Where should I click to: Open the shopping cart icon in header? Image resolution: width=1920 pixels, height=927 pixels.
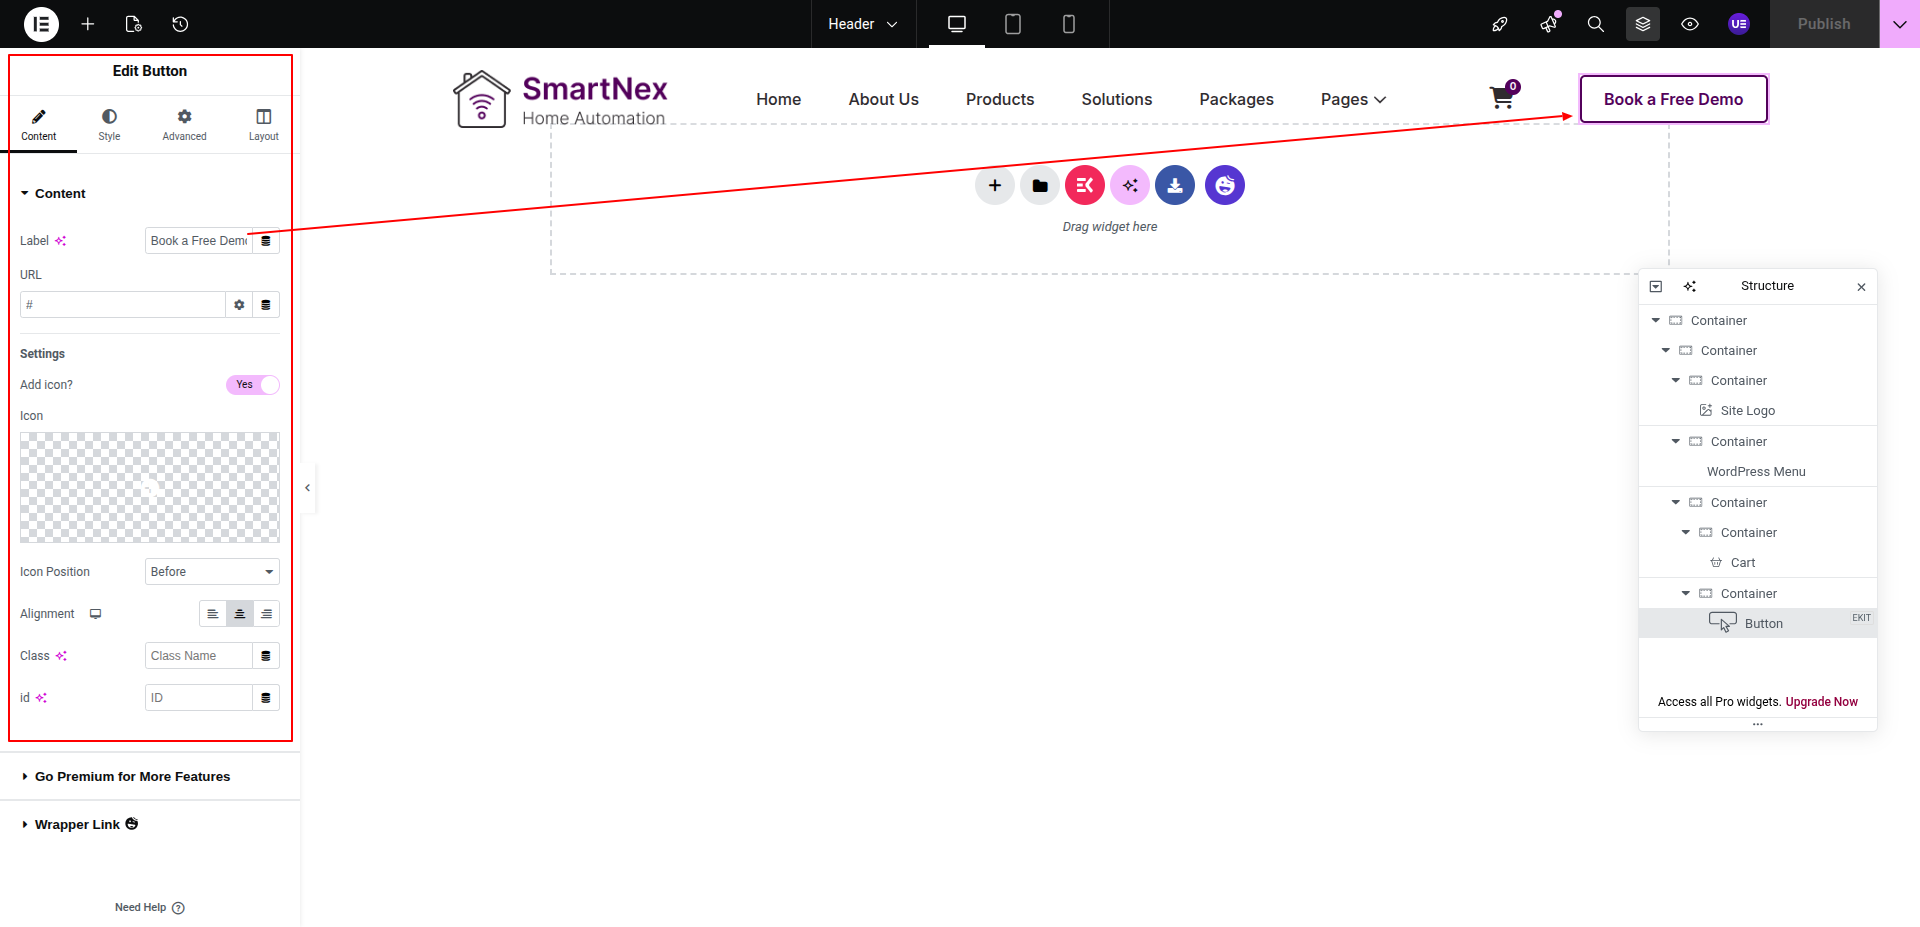tap(1501, 98)
